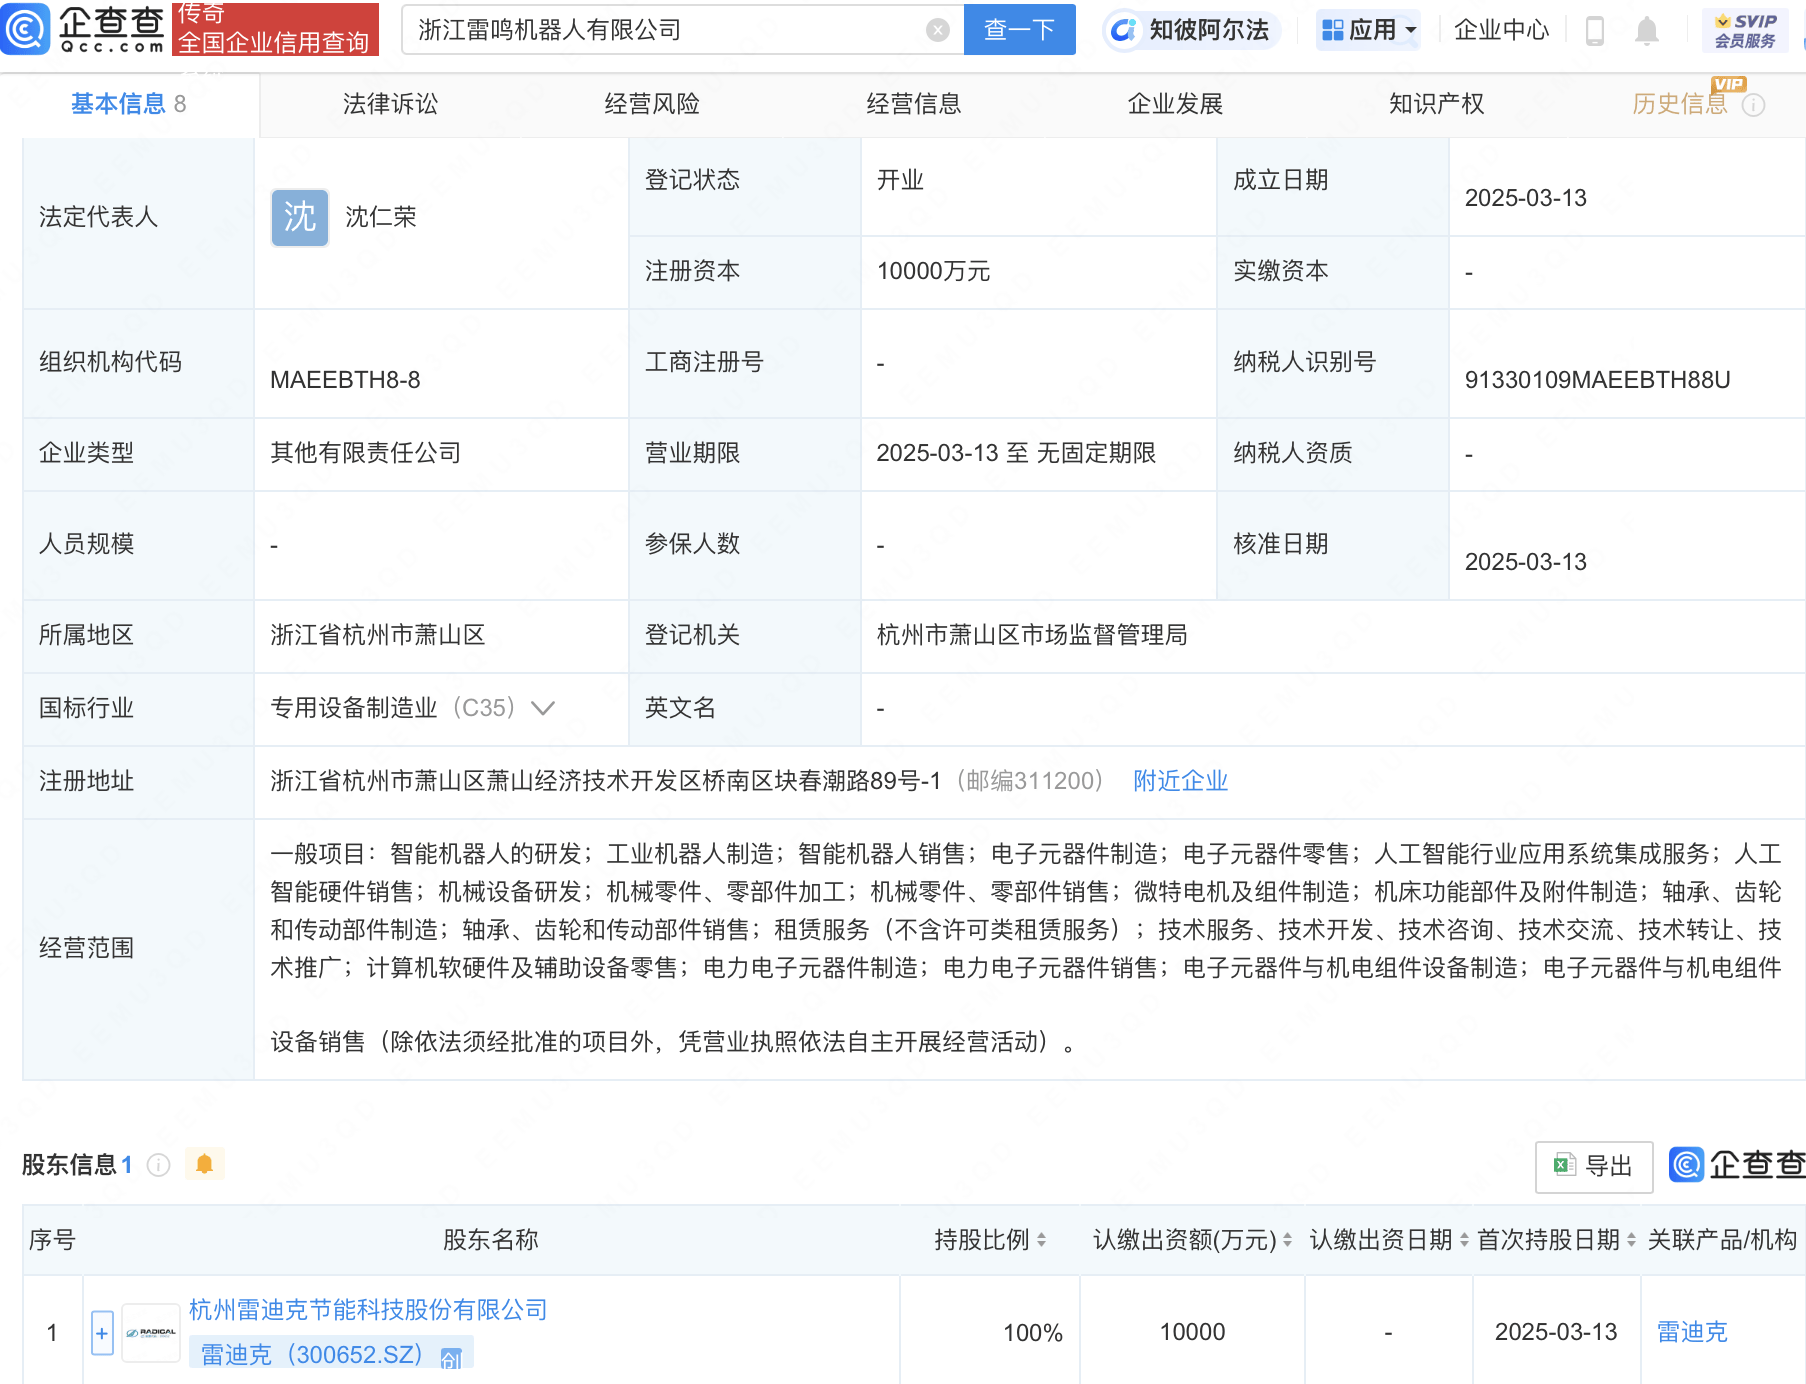
Task: Open SVIP 会员服务
Action: (x=1745, y=30)
